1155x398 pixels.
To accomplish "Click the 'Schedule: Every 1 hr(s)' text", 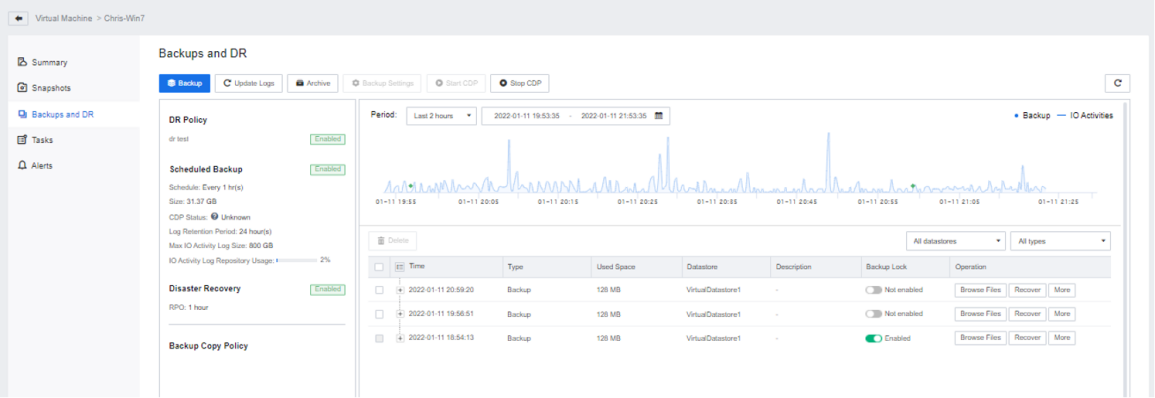I will tap(206, 187).
